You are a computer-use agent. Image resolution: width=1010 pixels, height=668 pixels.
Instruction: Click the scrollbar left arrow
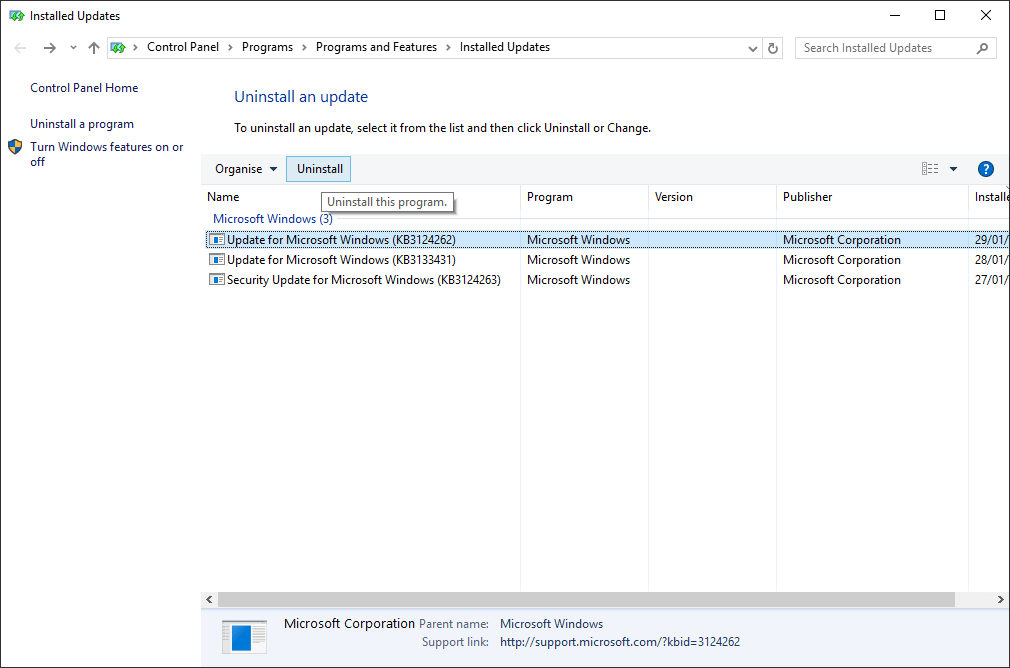(x=209, y=600)
